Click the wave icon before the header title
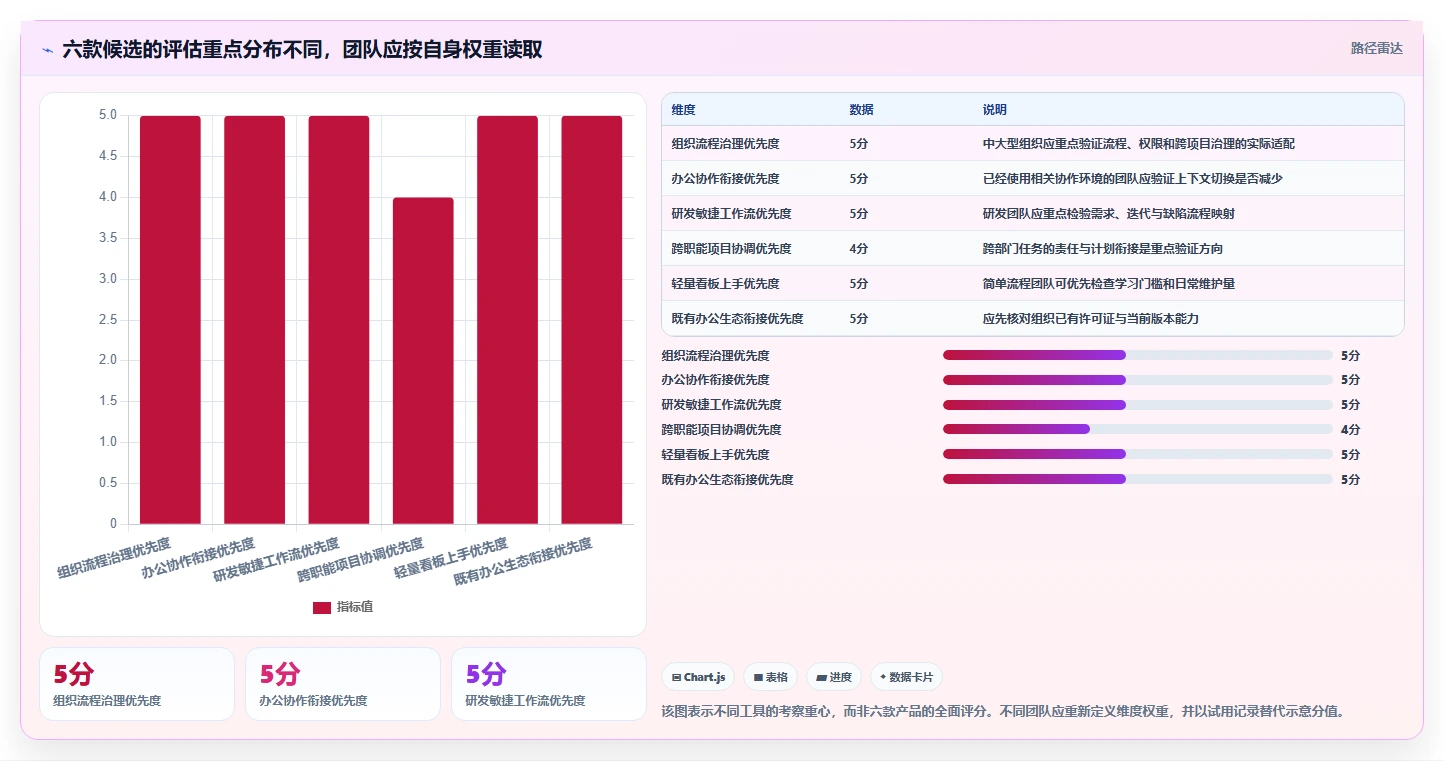This screenshot has width=1444, height=761. pyautogui.click(x=48, y=50)
